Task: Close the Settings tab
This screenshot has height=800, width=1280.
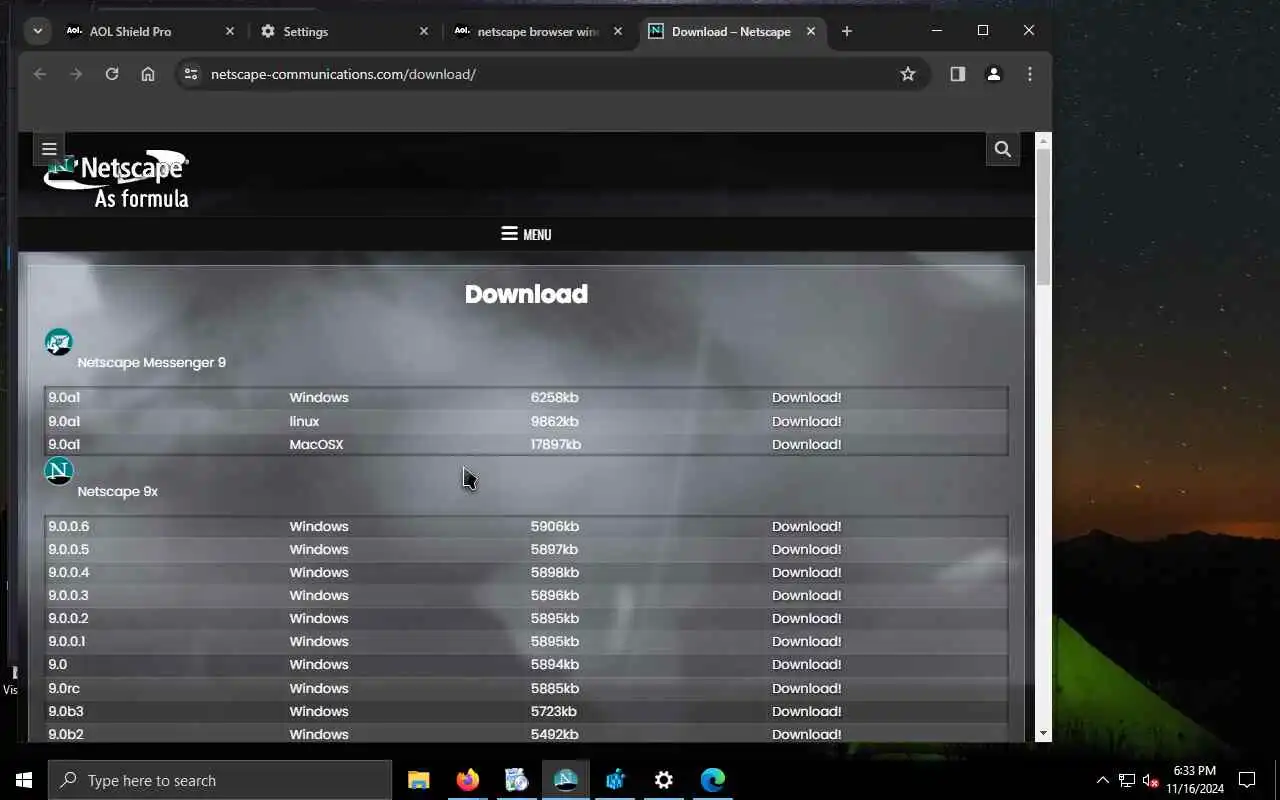Action: pyautogui.click(x=423, y=31)
